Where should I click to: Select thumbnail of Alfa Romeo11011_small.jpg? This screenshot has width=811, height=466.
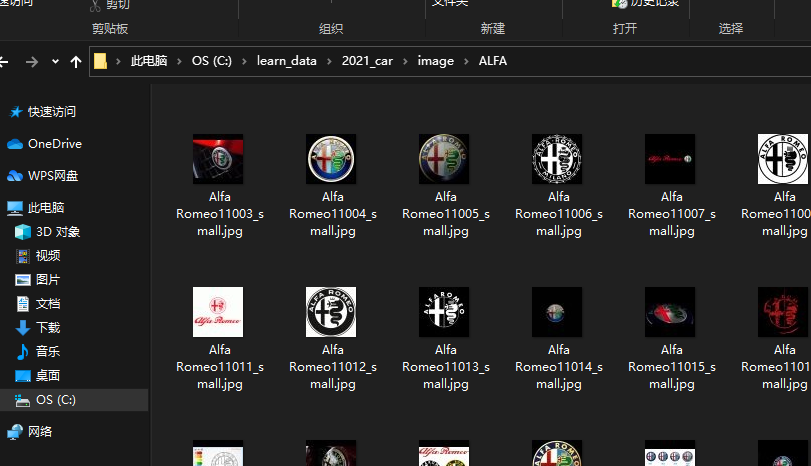coord(218,312)
